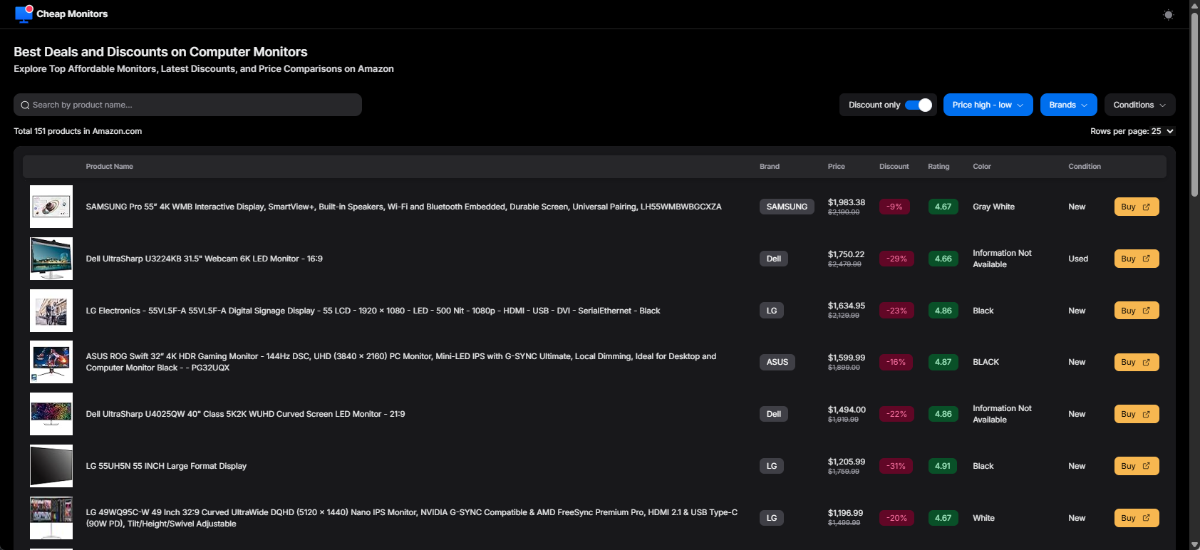Click the ASUS brand tag
Image resolution: width=1200 pixels, height=550 pixels.
[x=777, y=362]
